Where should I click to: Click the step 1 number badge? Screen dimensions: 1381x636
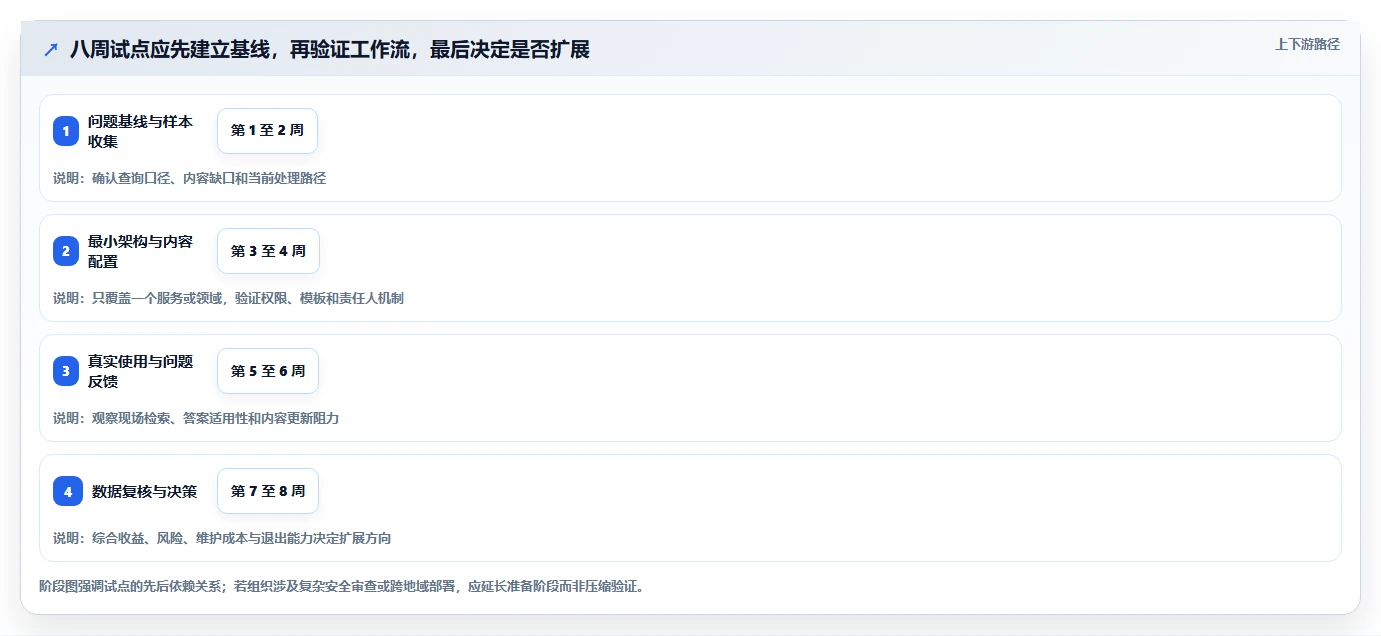click(66, 131)
